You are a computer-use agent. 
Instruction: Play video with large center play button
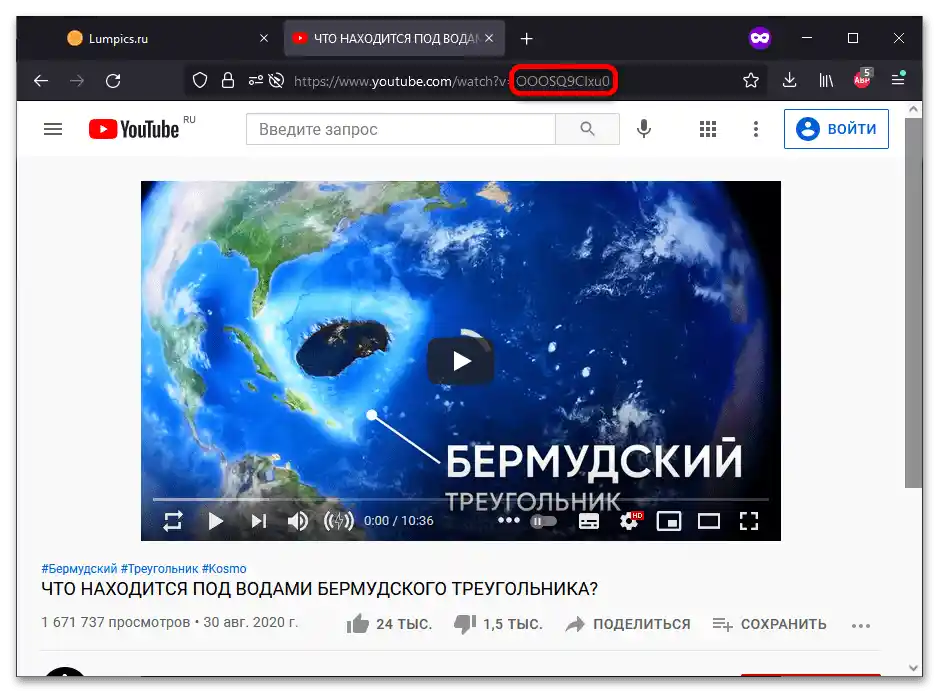point(461,361)
